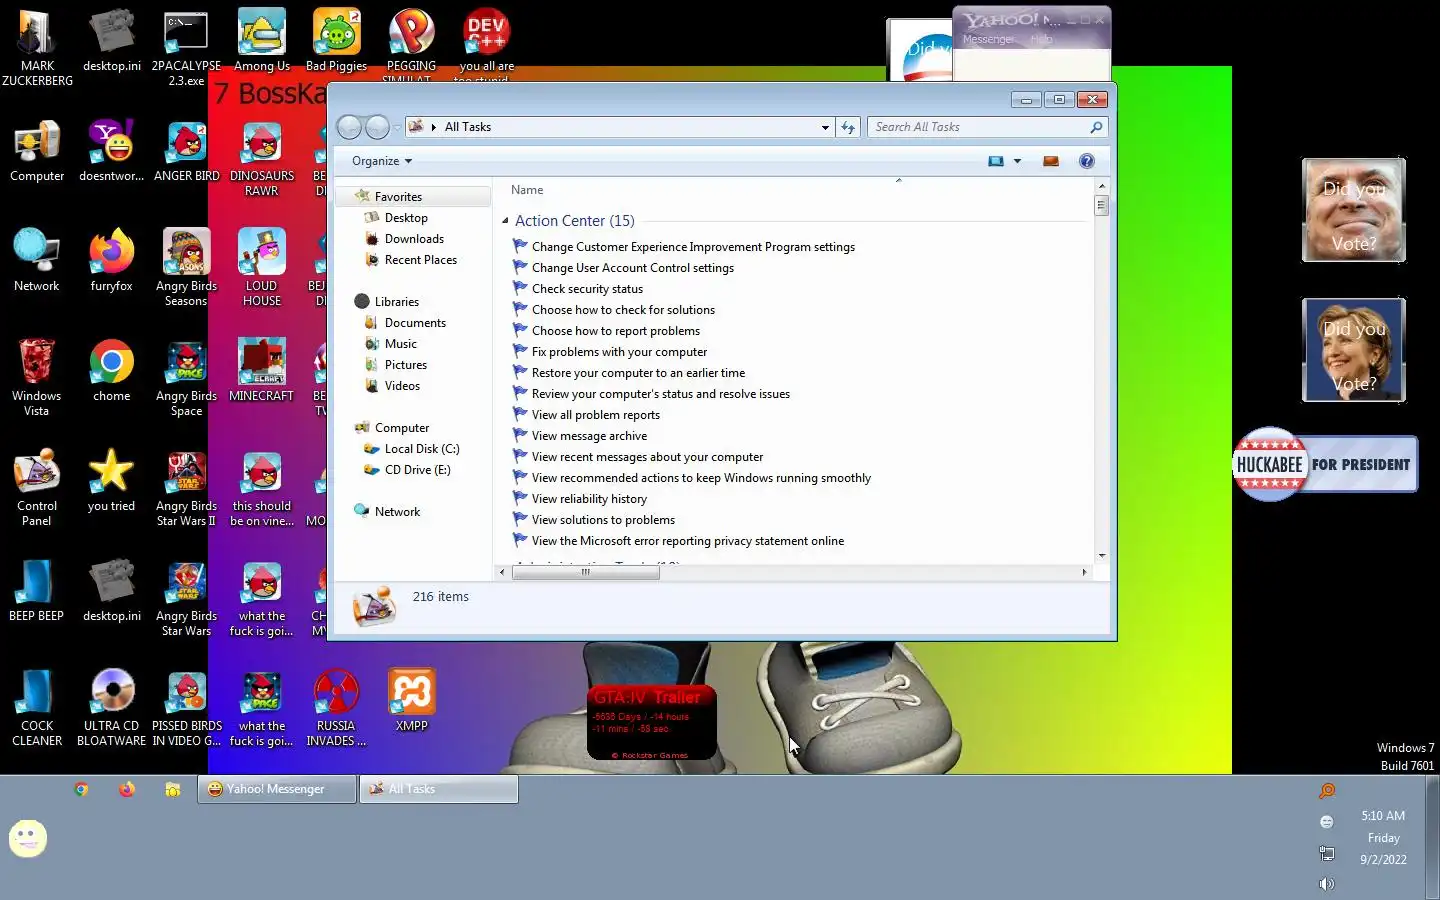This screenshot has width=1440, height=900.
Task: Open Restore your computer to an earlier time
Action: pos(638,373)
